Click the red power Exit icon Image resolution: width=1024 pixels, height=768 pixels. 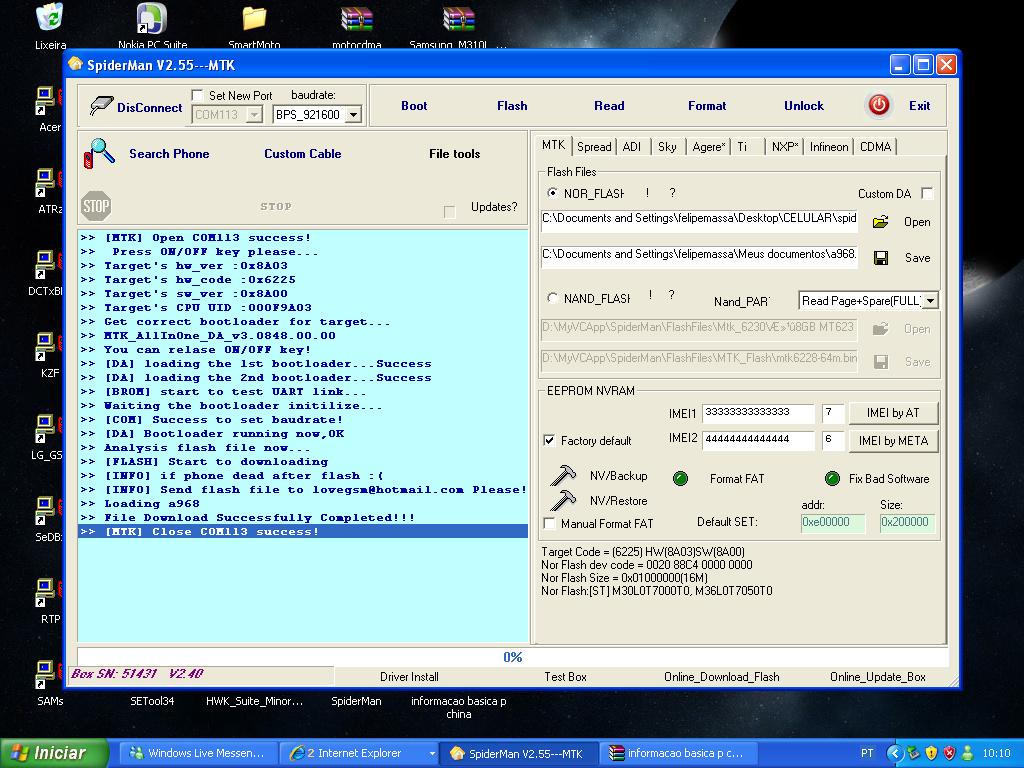coord(879,105)
